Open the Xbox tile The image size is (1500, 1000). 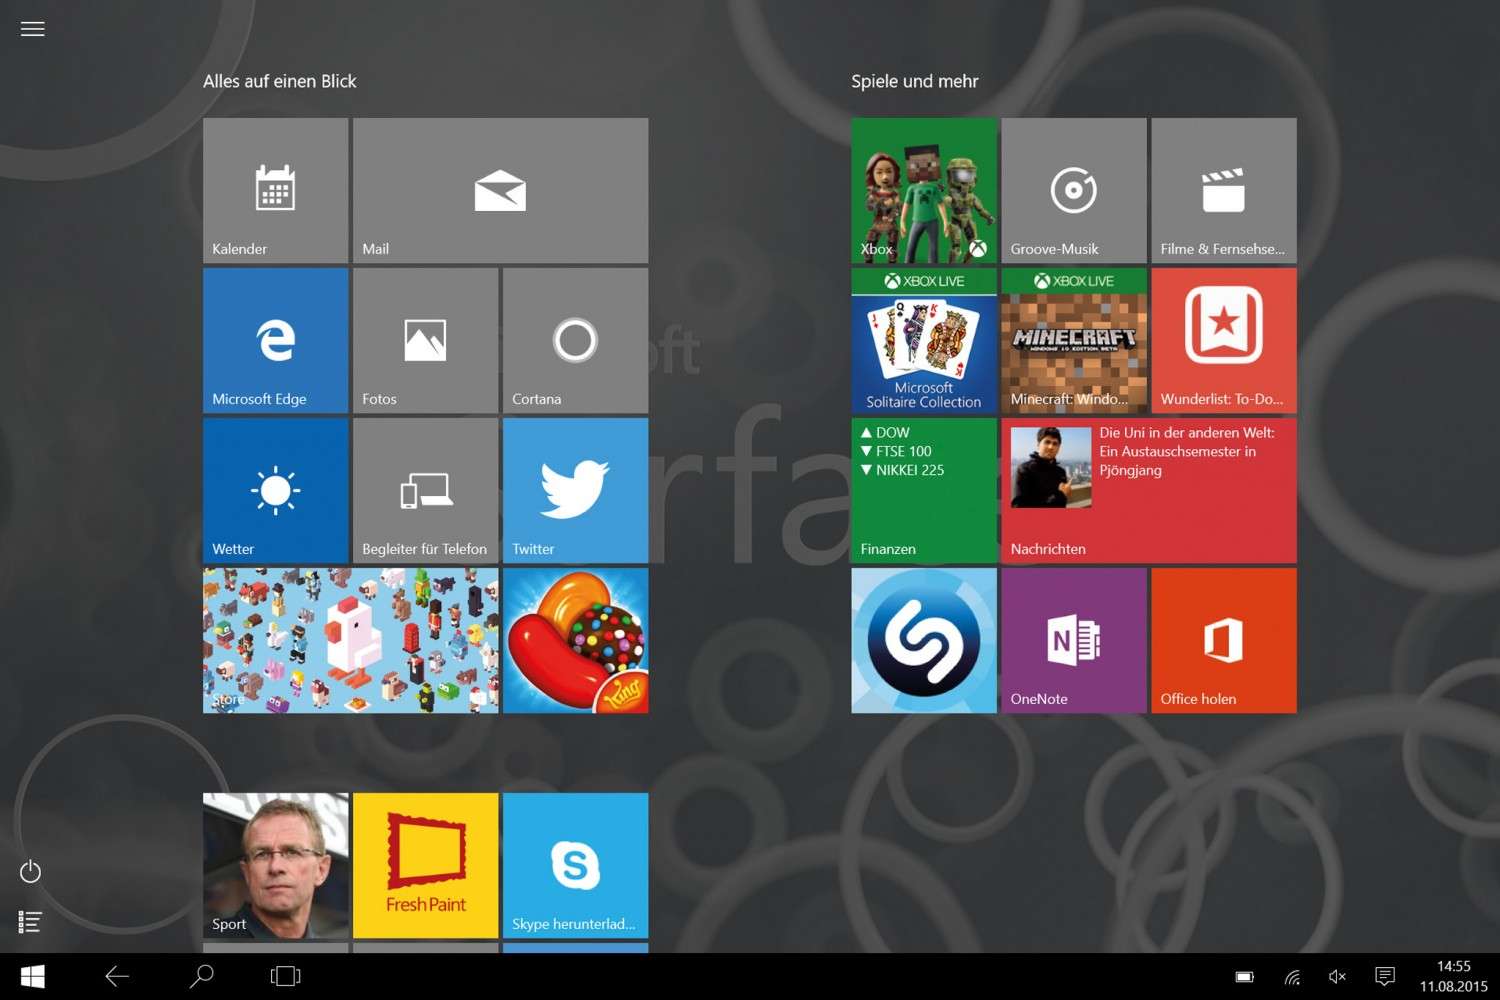(x=924, y=190)
